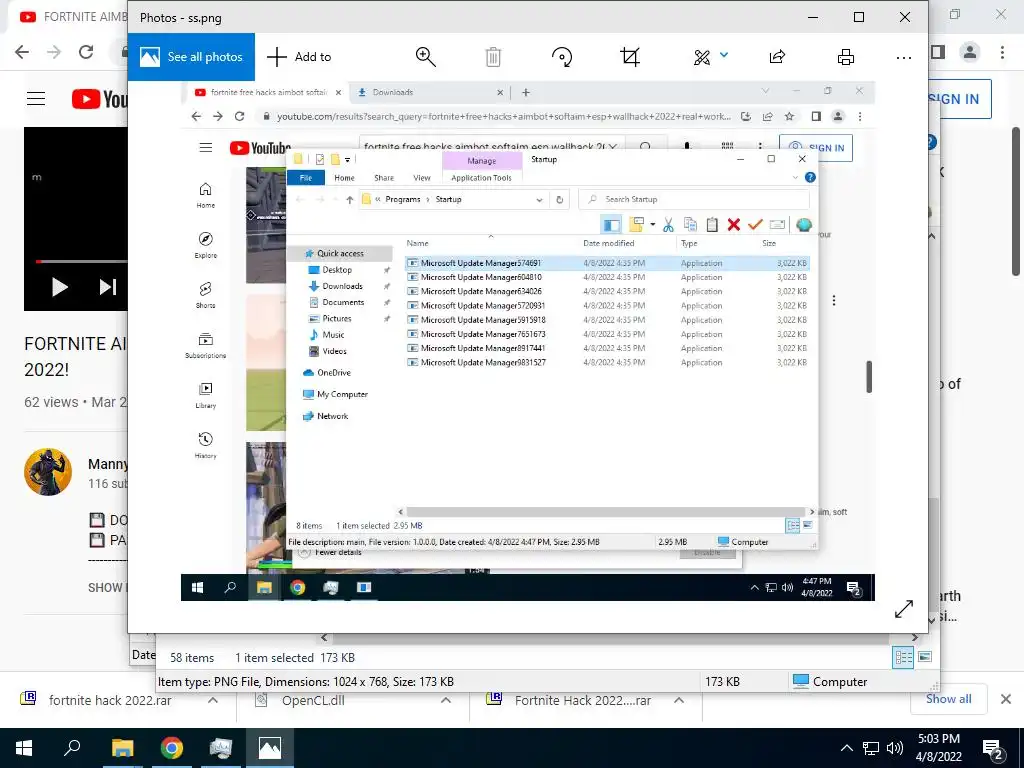Click the Delete trash icon in Photos
The width and height of the screenshot is (1024, 768).
click(493, 57)
